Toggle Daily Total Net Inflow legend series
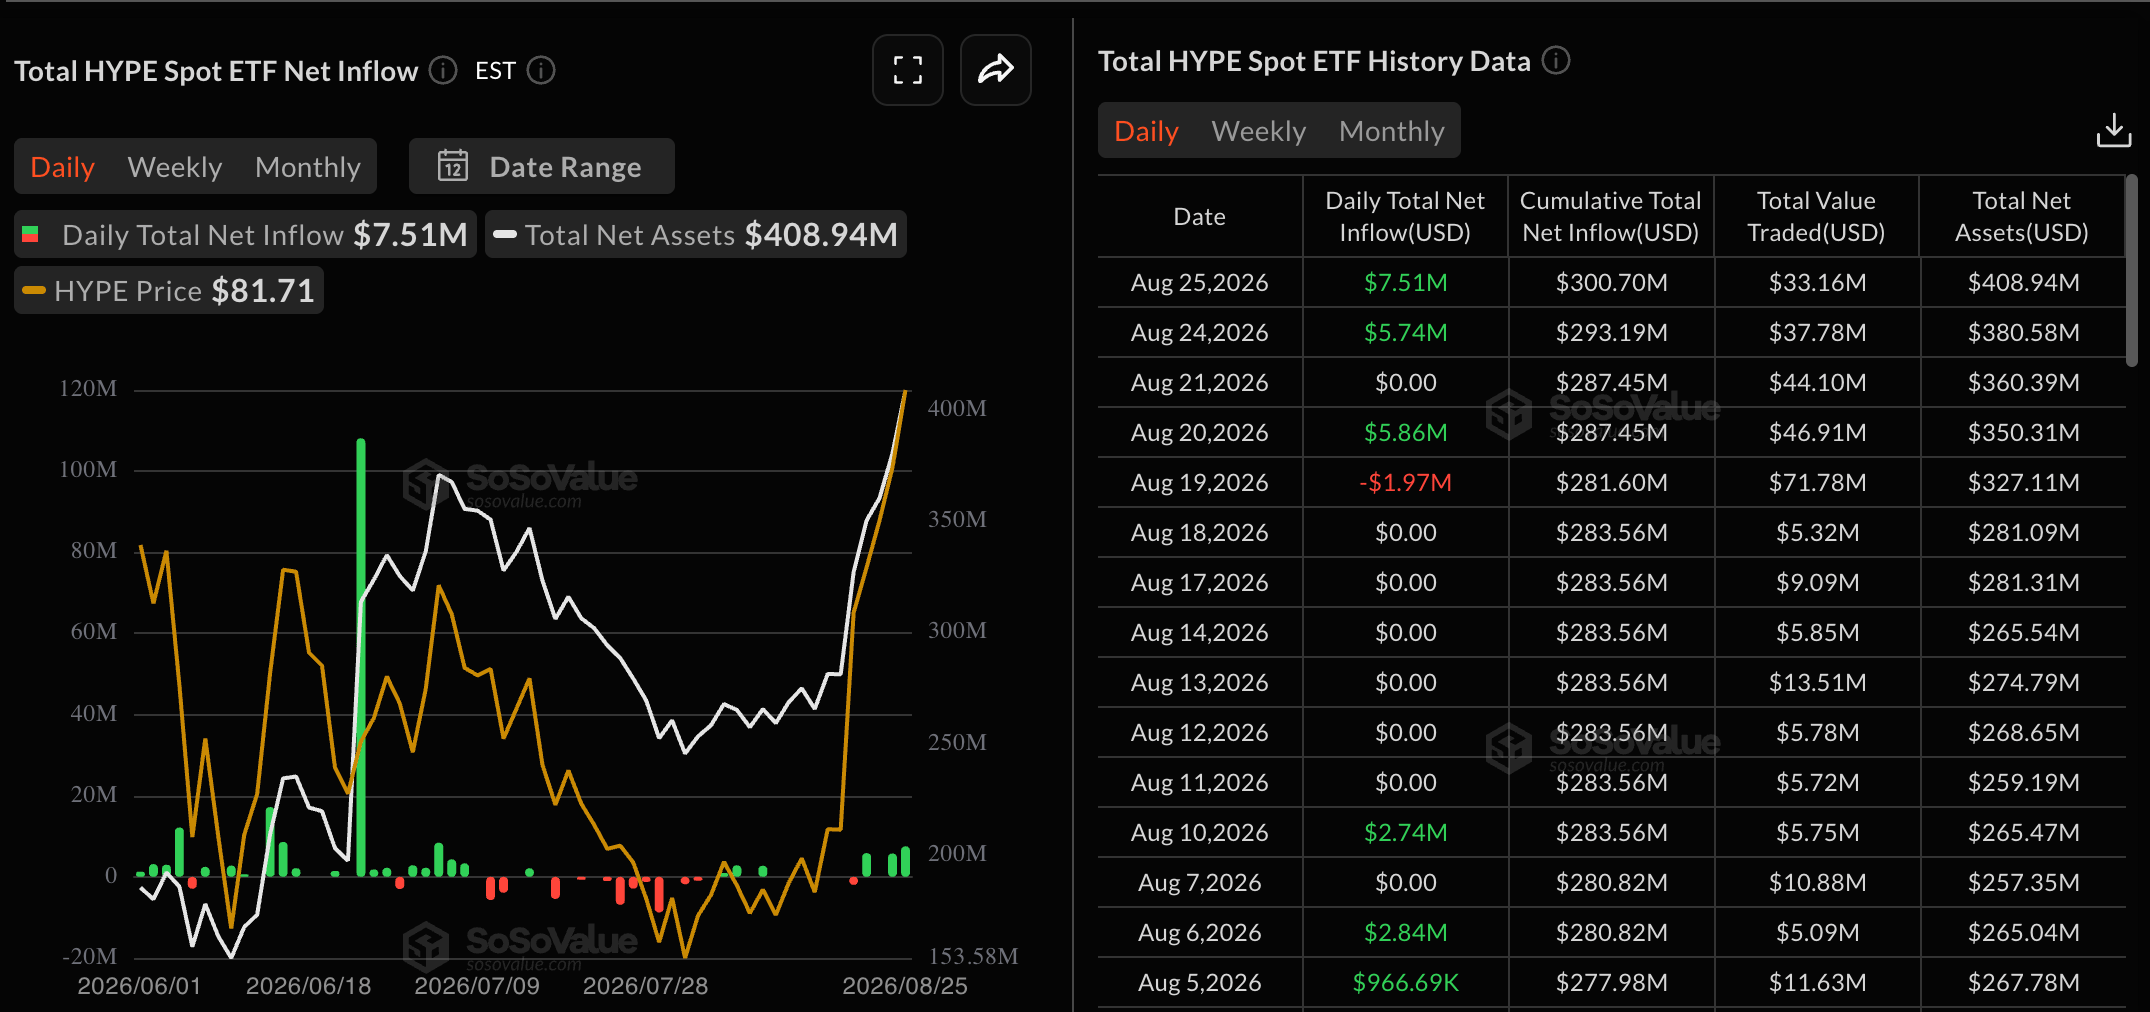 [245, 234]
